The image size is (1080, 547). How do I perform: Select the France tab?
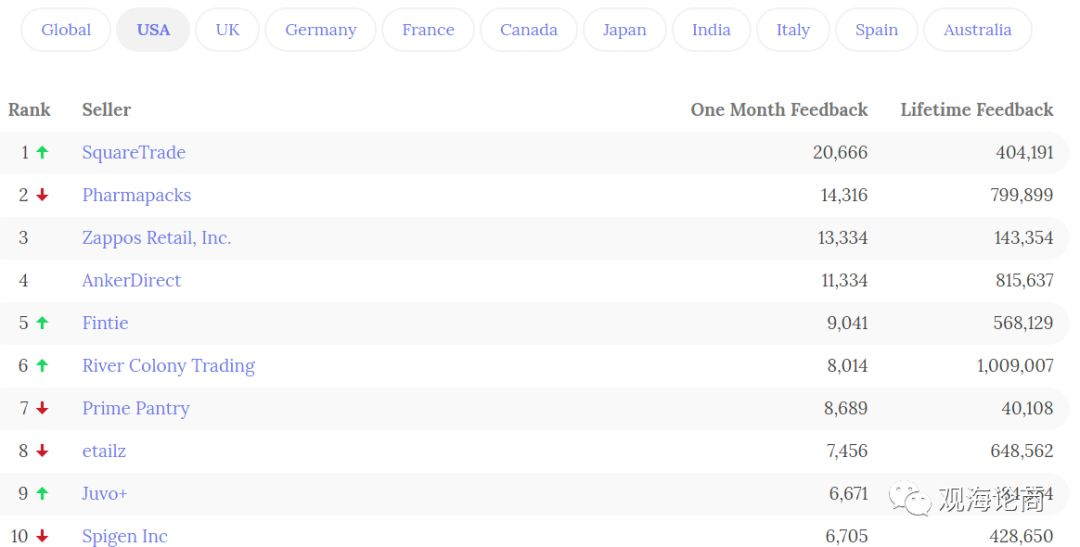click(x=428, y=30)
